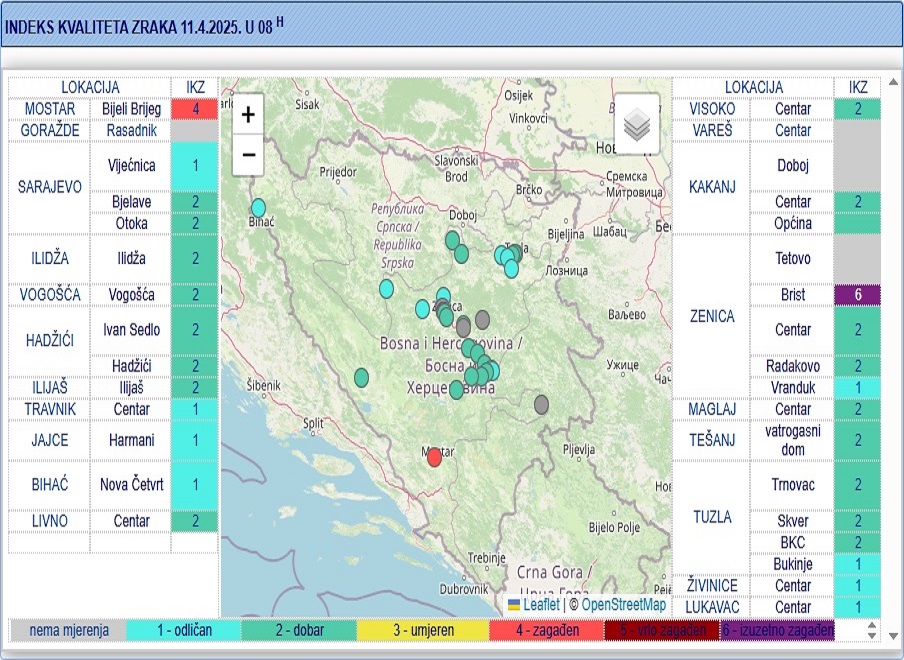This screenshot has width=904, height=660.
Task: Click the Radakovo station cell
Action: (792, 365)
